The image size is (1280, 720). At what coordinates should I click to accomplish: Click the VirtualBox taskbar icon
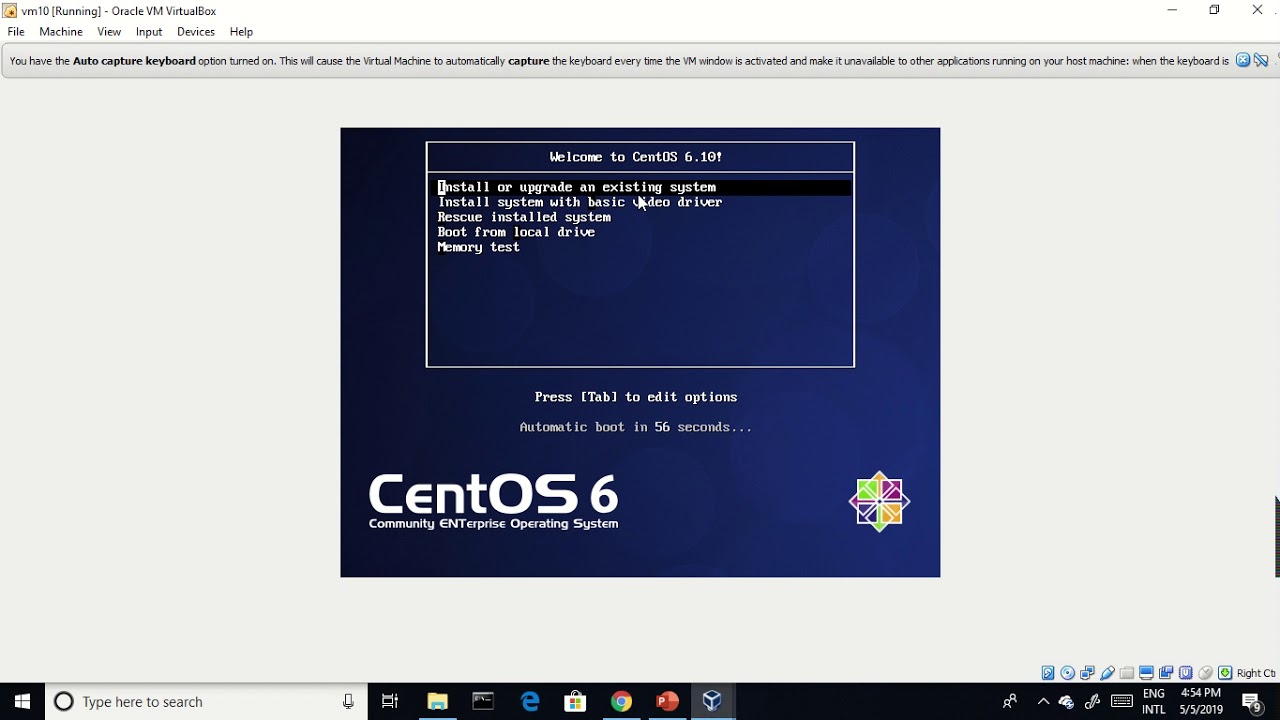[712, 702]
